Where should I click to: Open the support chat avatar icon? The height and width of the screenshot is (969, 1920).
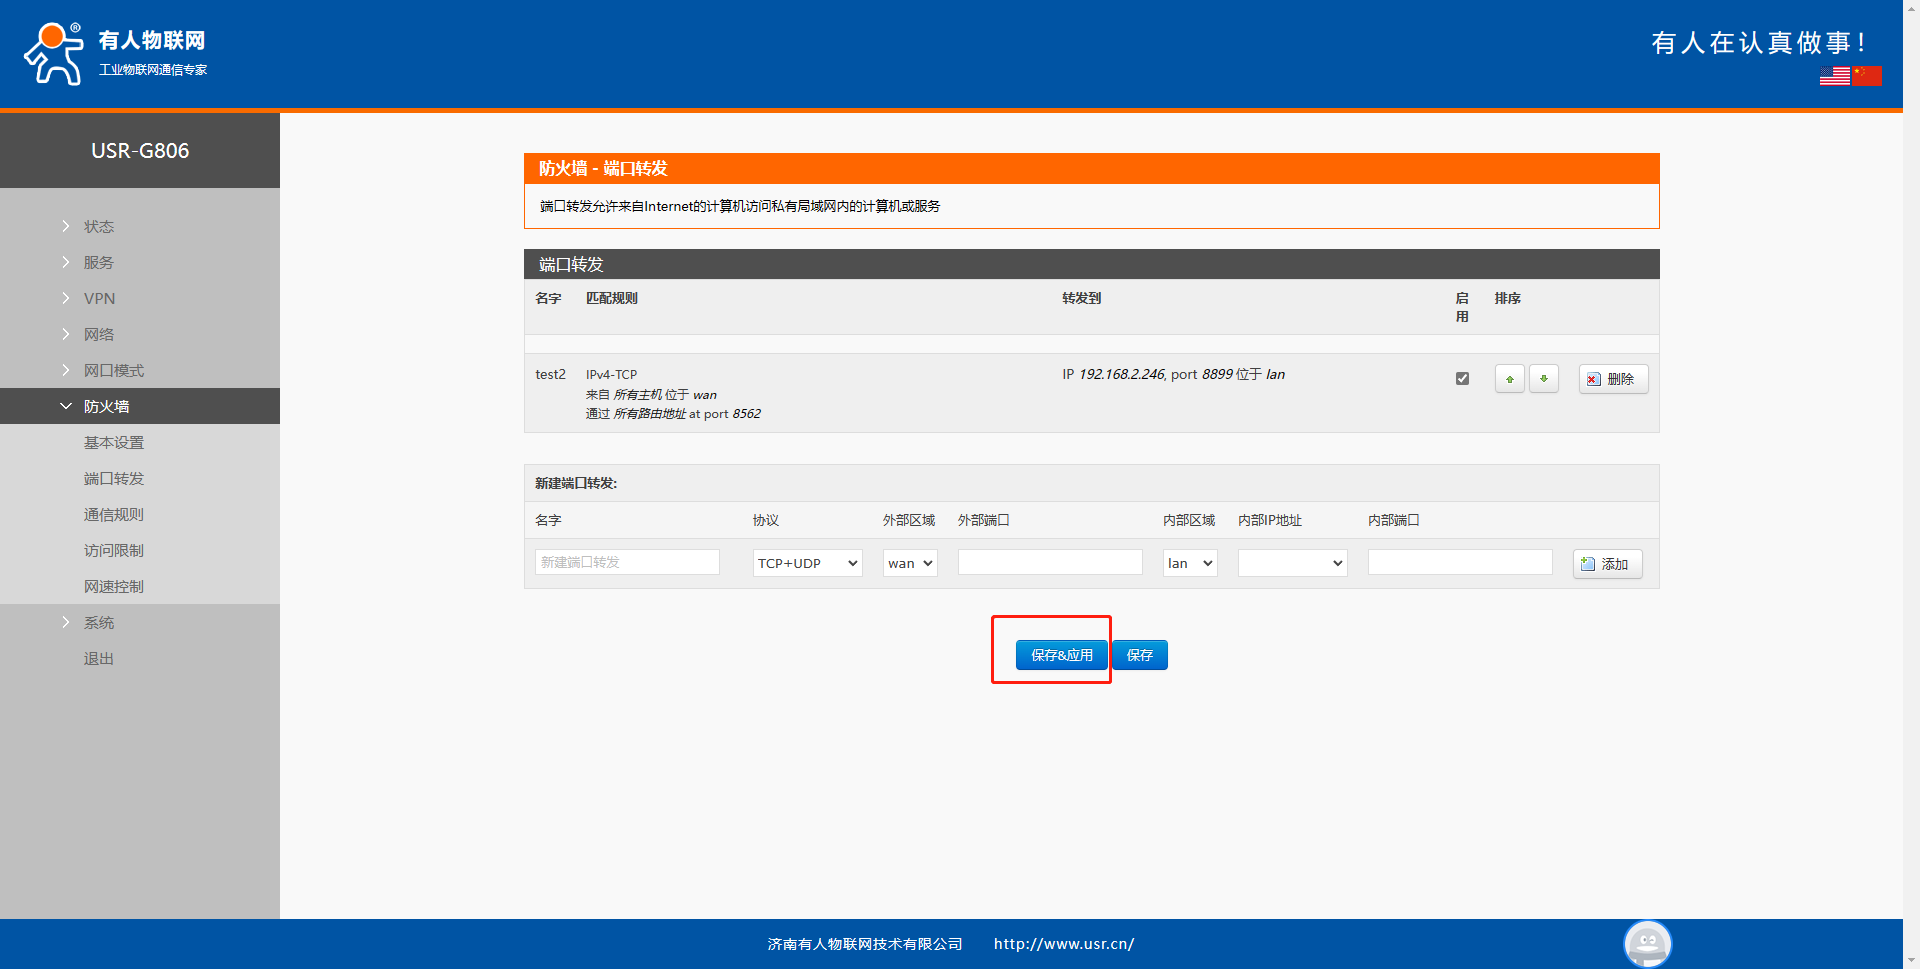tap(1647, 943)
